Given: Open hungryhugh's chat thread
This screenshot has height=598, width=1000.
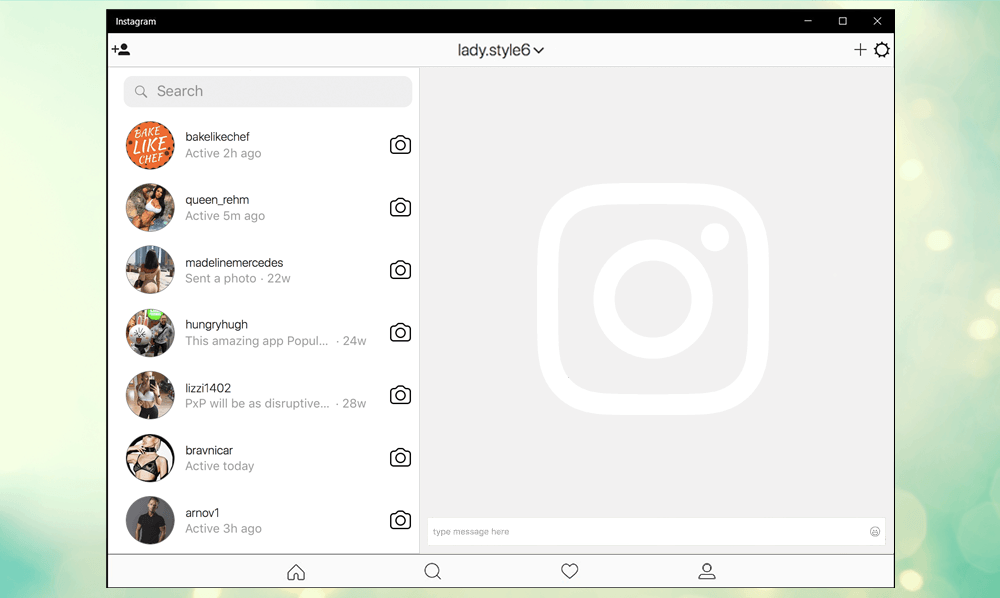Looking at the screenshot, I should point(250,332).
